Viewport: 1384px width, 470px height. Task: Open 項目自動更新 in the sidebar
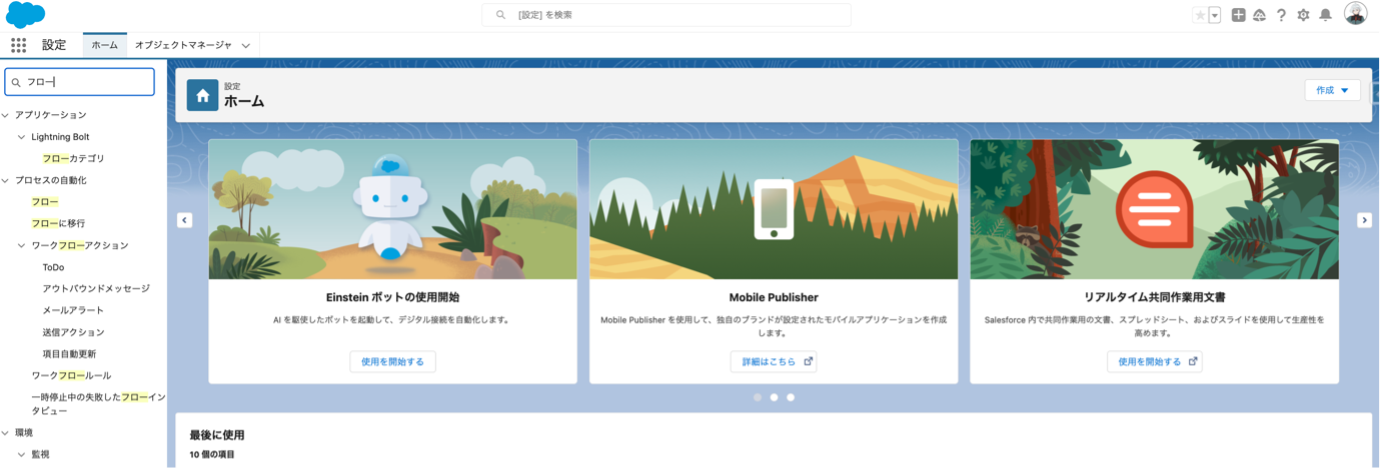click(x=69, y=354)
